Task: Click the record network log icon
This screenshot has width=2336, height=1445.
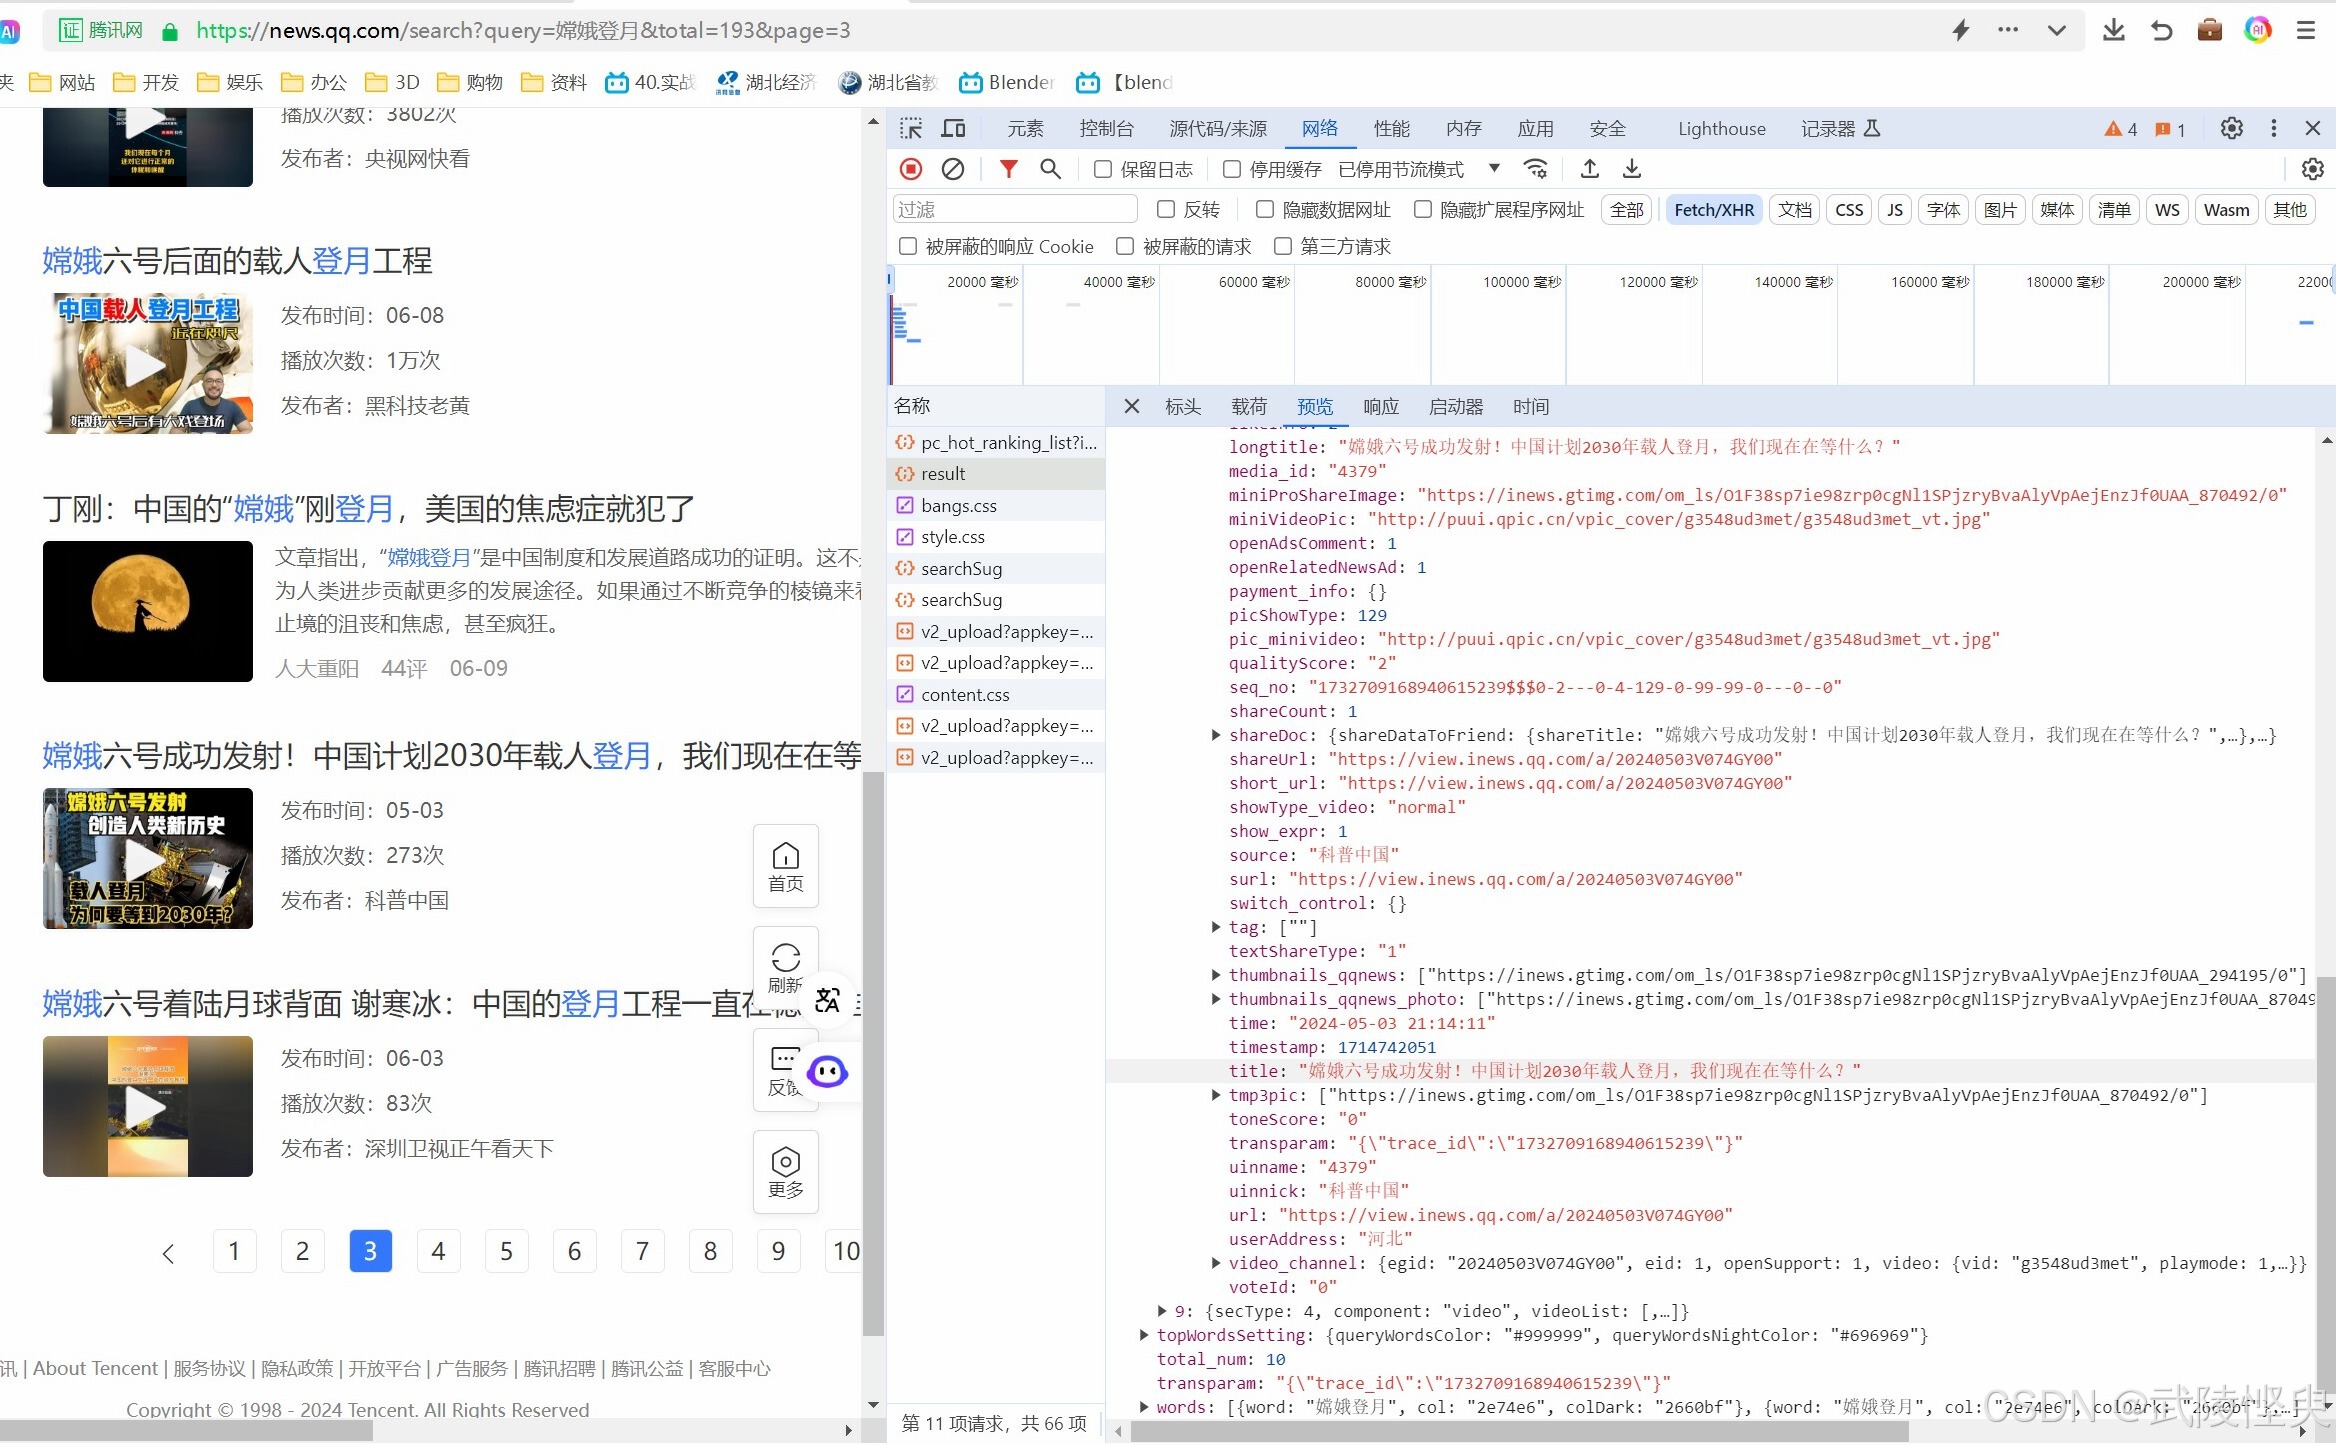Action: [910, 169]
